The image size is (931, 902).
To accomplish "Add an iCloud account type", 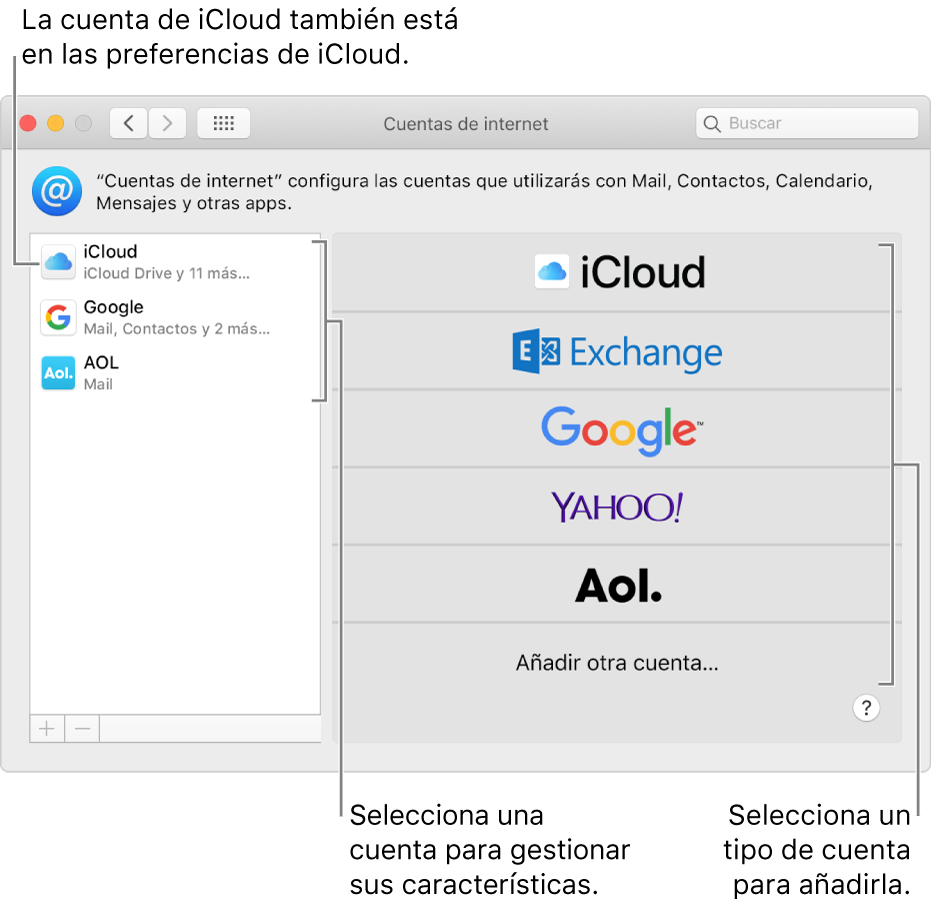I will coord(617,273).
